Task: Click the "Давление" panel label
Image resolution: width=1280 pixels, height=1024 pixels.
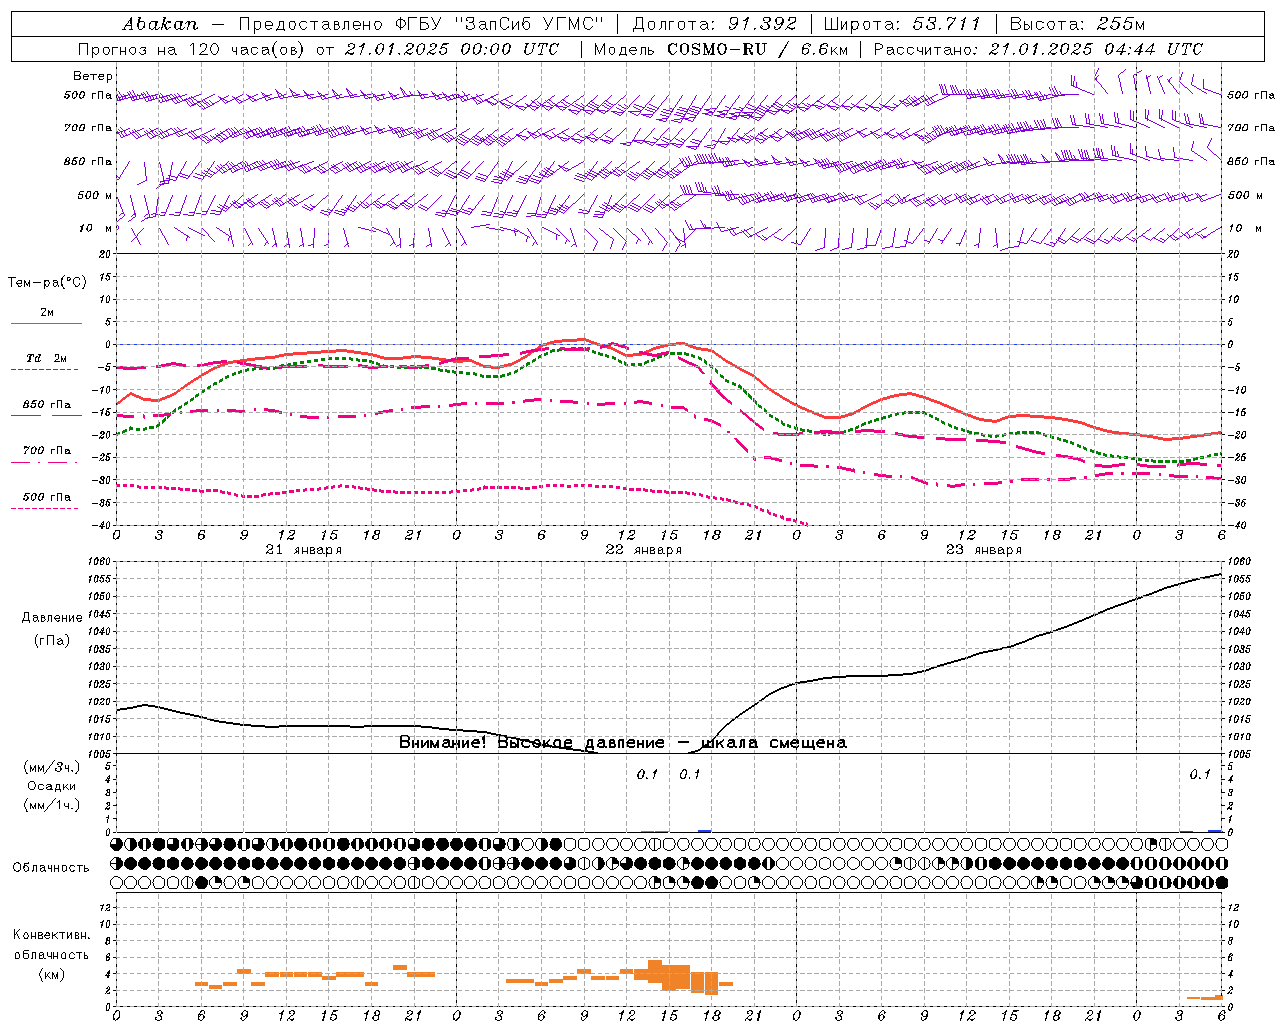Action: tap(52, 618)
